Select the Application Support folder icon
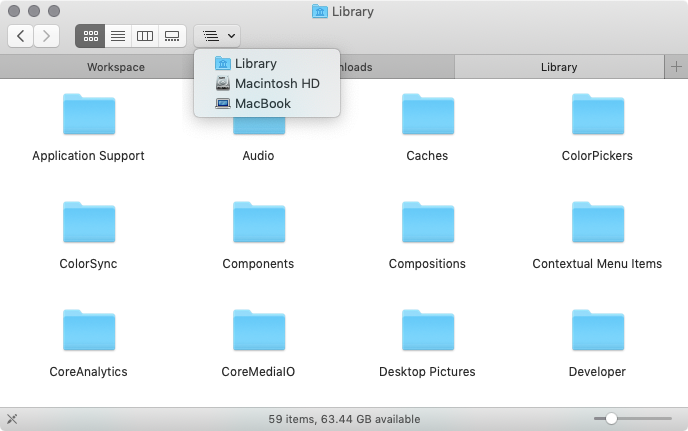 point(89,114)
